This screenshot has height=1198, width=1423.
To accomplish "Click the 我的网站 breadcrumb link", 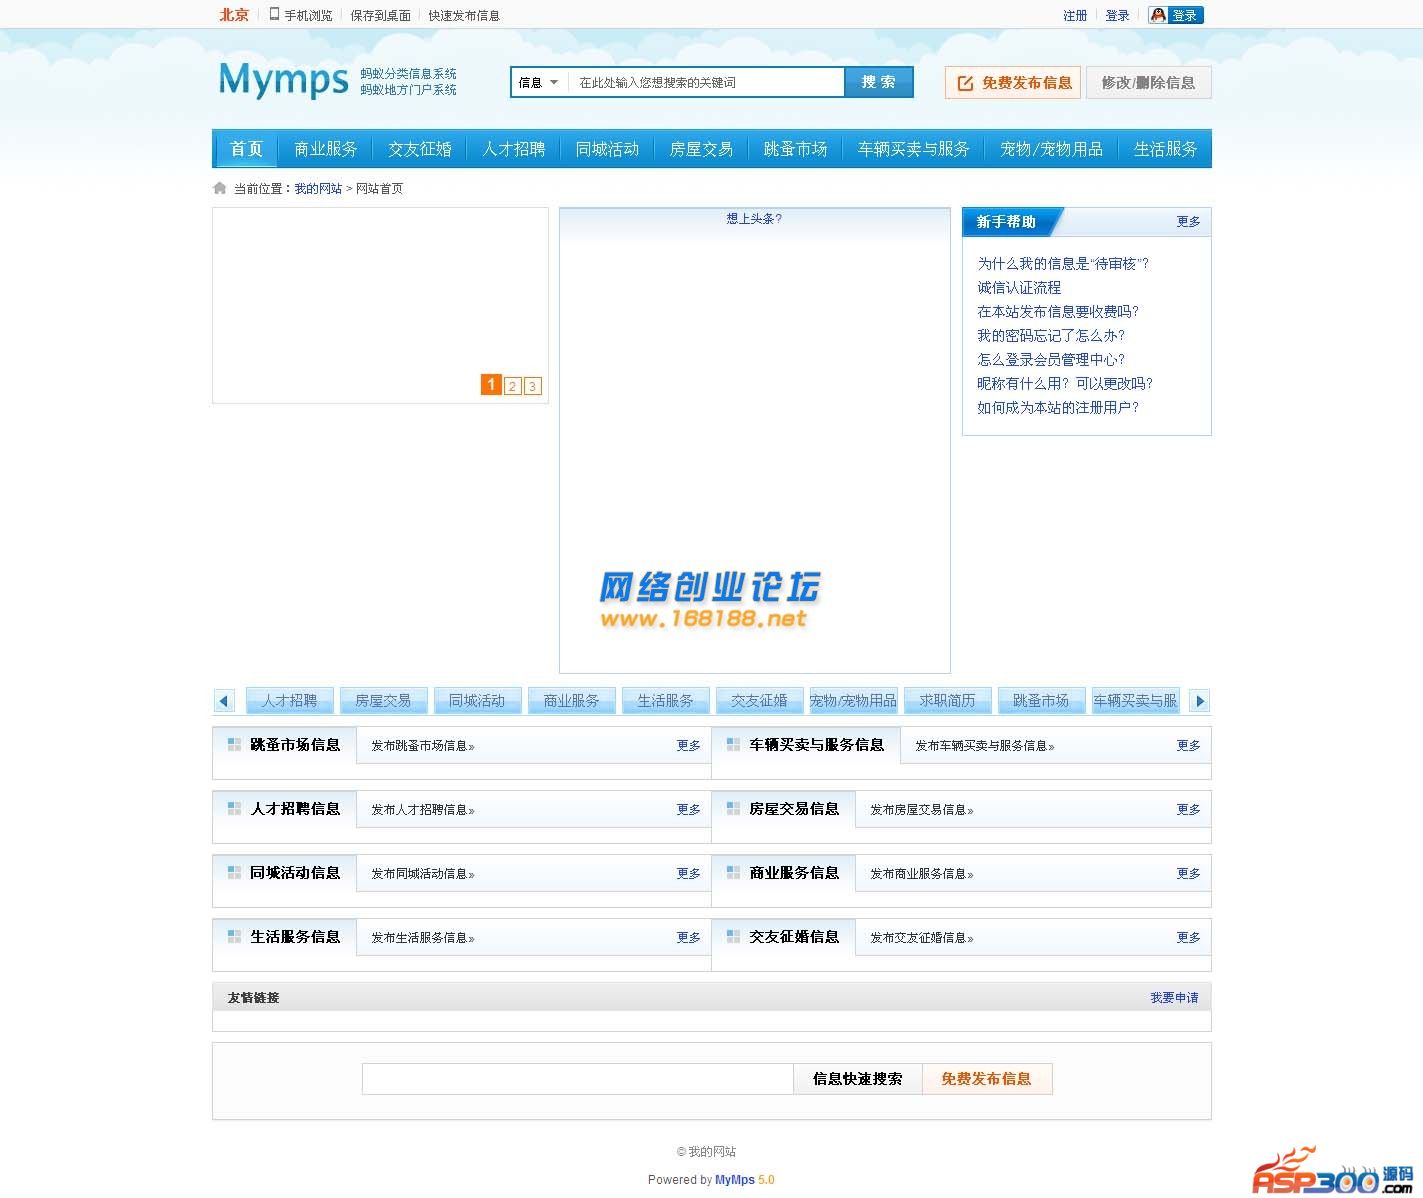I will [318, 188].
